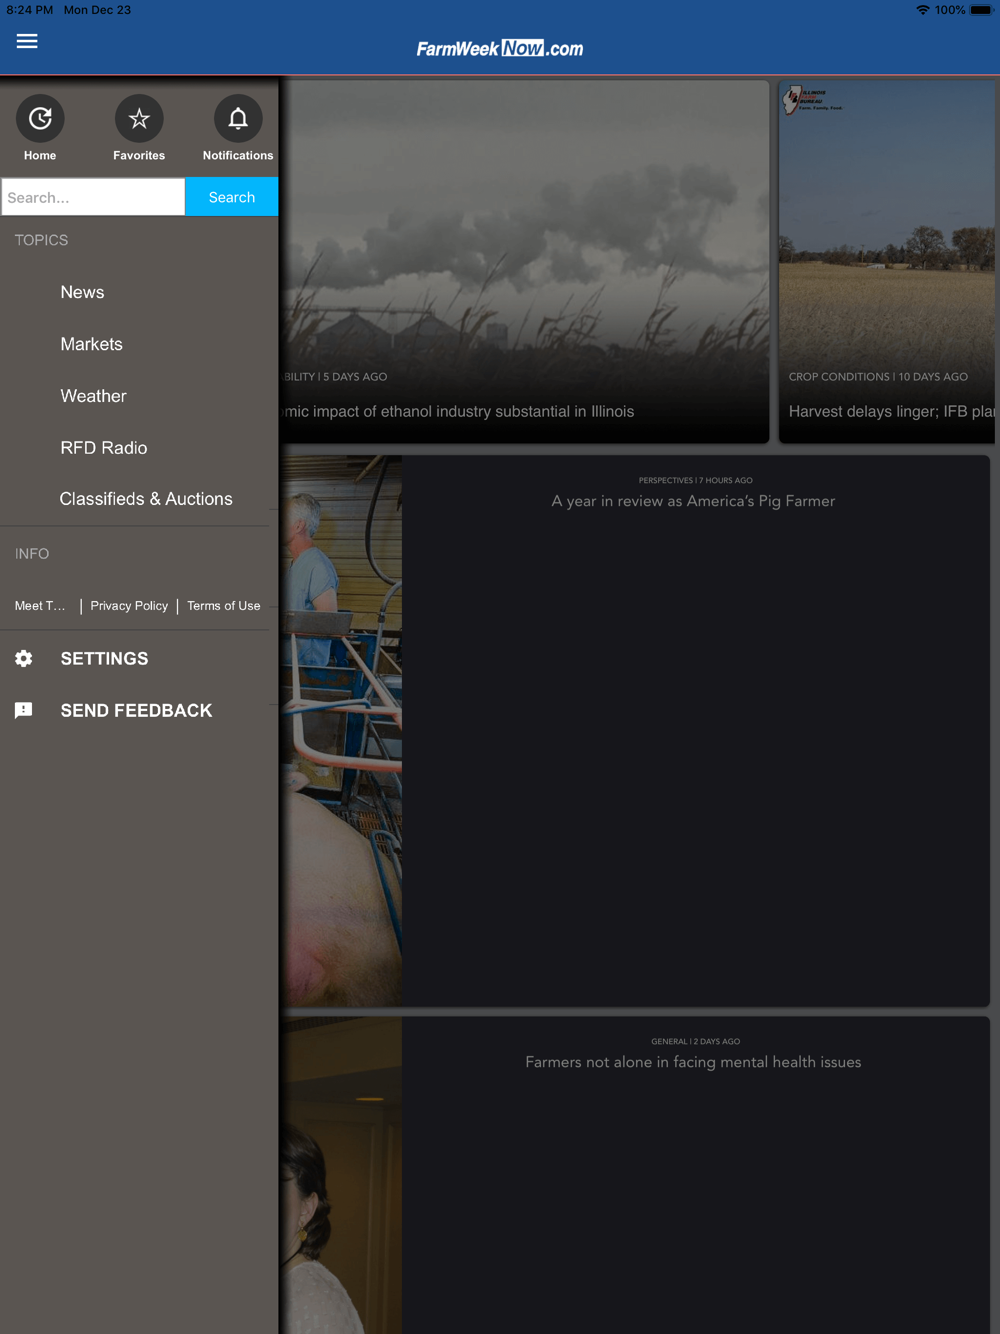Open SEND FEEDBACK menu entry
The image size is (1000, 1334).
click(136, 710)
